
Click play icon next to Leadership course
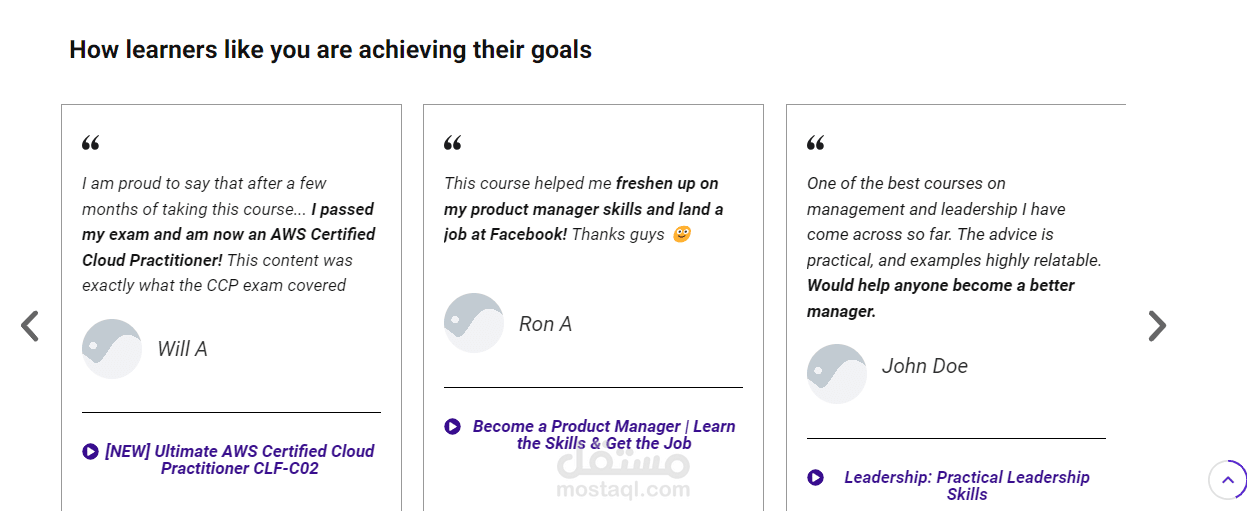815,478
